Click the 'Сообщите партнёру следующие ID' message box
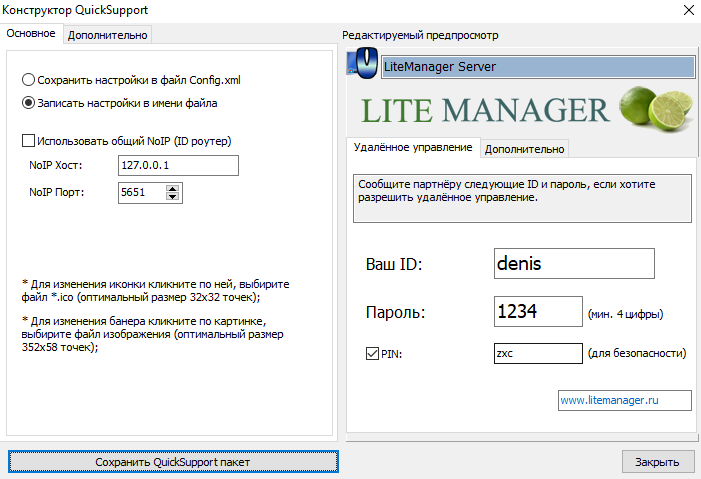Image resolution: width=701 pixels, height=479 pixels. (522, 198)
